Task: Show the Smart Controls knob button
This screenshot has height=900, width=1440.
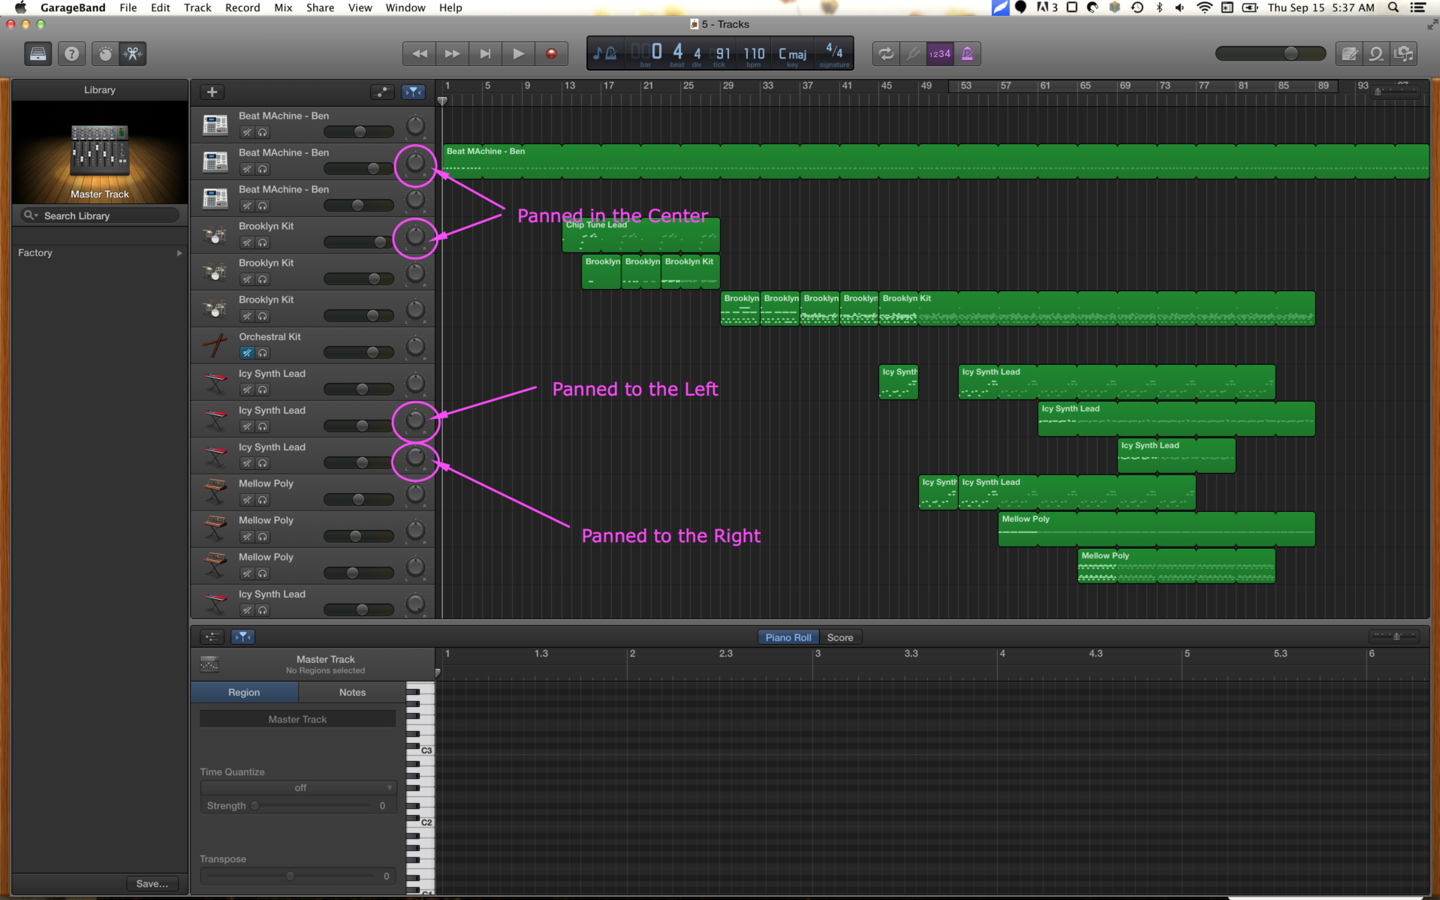Action: click(x=105, y=54)
